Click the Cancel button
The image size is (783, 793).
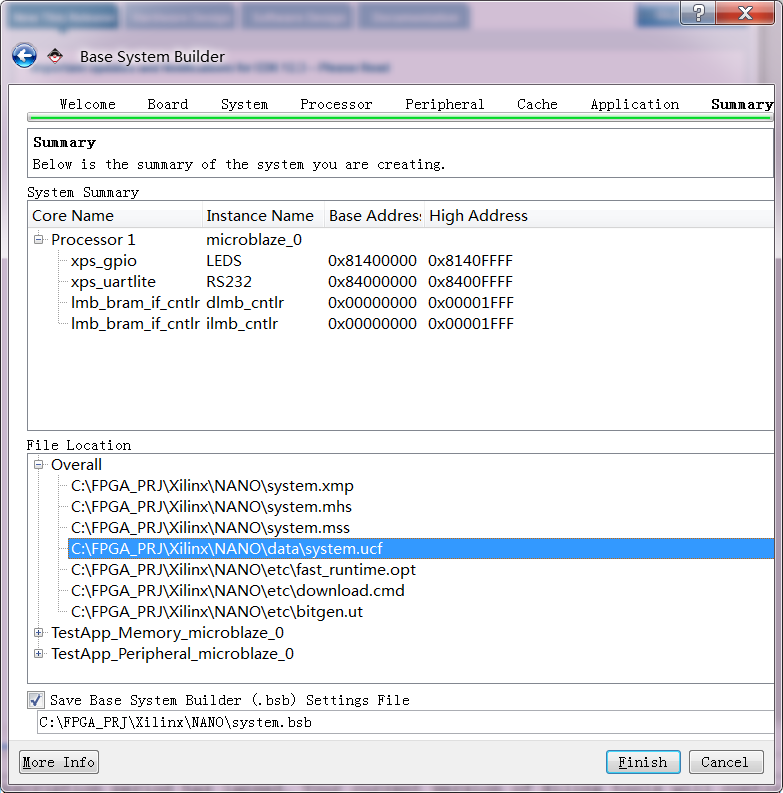point(725,762)
